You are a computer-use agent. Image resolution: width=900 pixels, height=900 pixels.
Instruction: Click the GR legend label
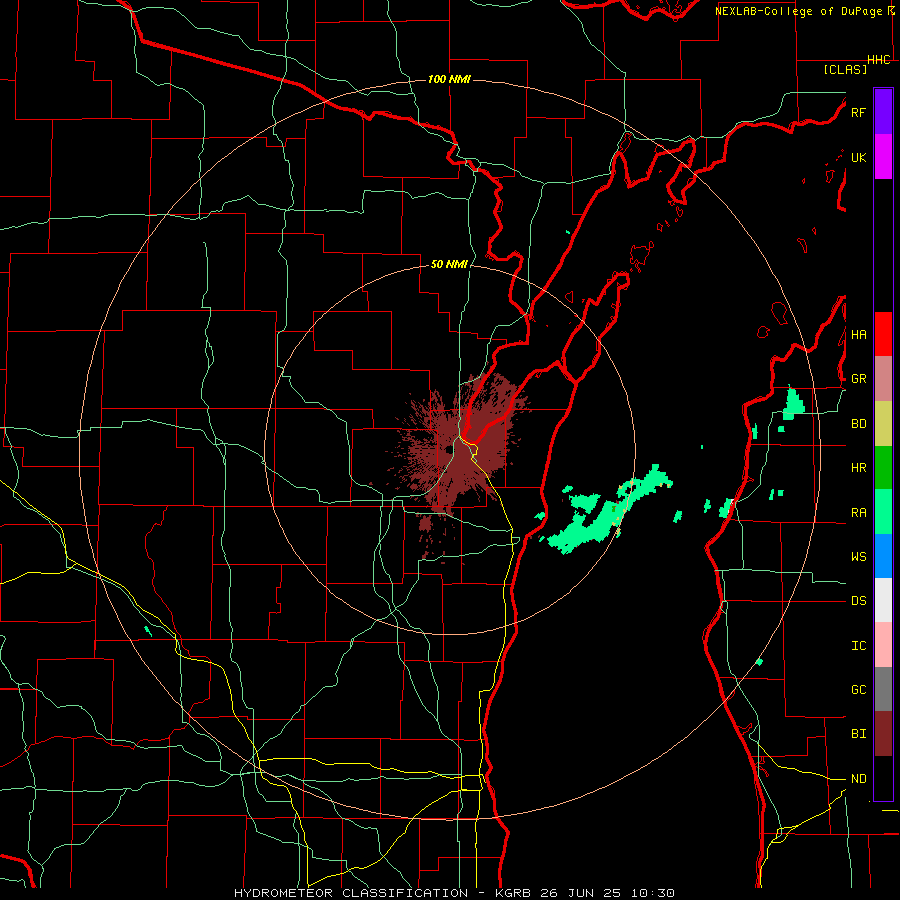pyautogui.click(x=858, y=379)
